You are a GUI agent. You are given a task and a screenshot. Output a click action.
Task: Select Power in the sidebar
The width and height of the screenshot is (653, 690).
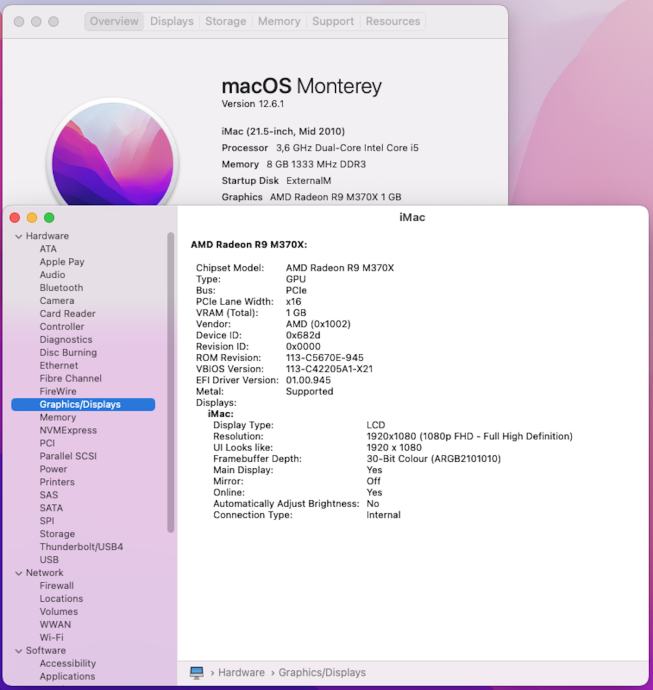click(53, 469)
